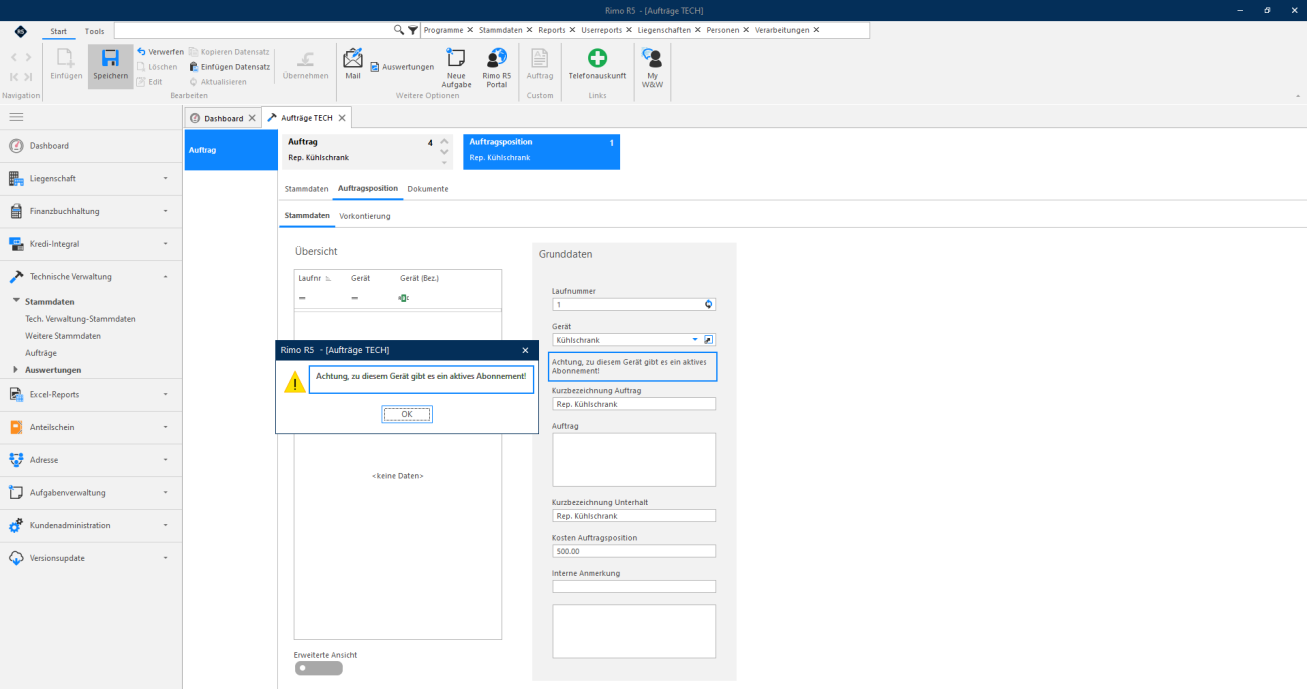Open Tech. Verwaltung-Stammdaten tree item

[80, 319]
